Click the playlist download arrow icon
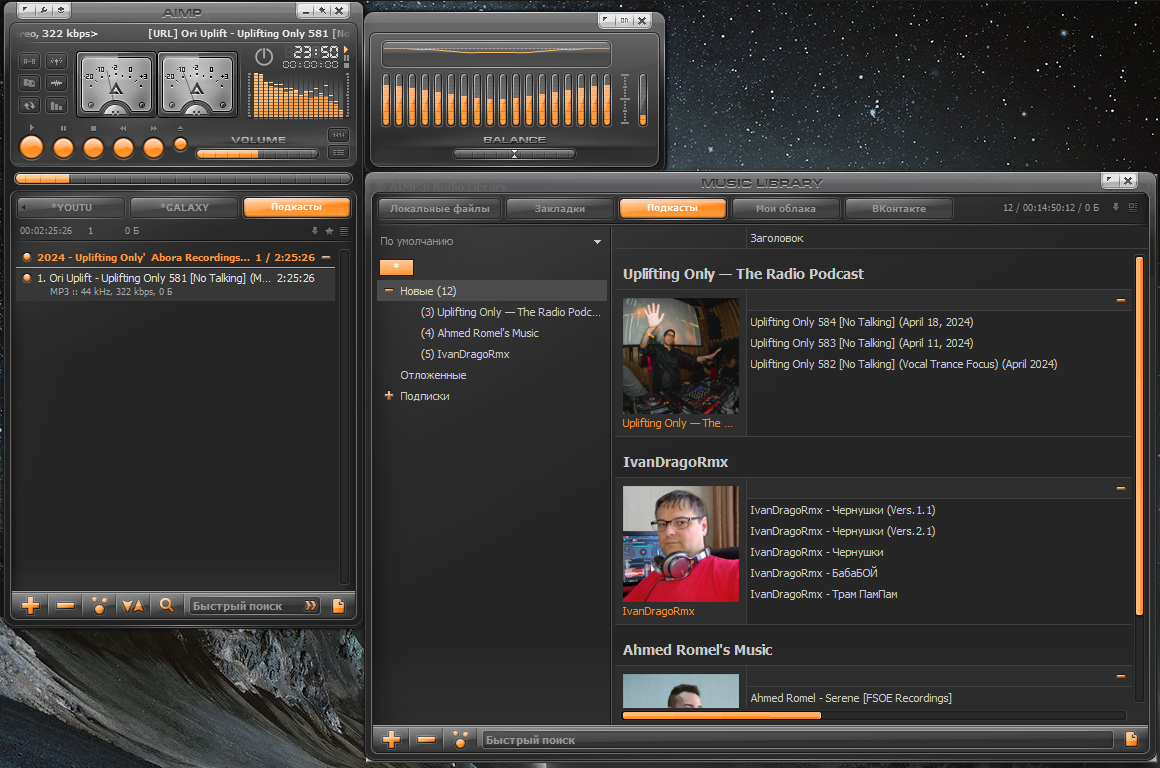 [x=315, y=231]
